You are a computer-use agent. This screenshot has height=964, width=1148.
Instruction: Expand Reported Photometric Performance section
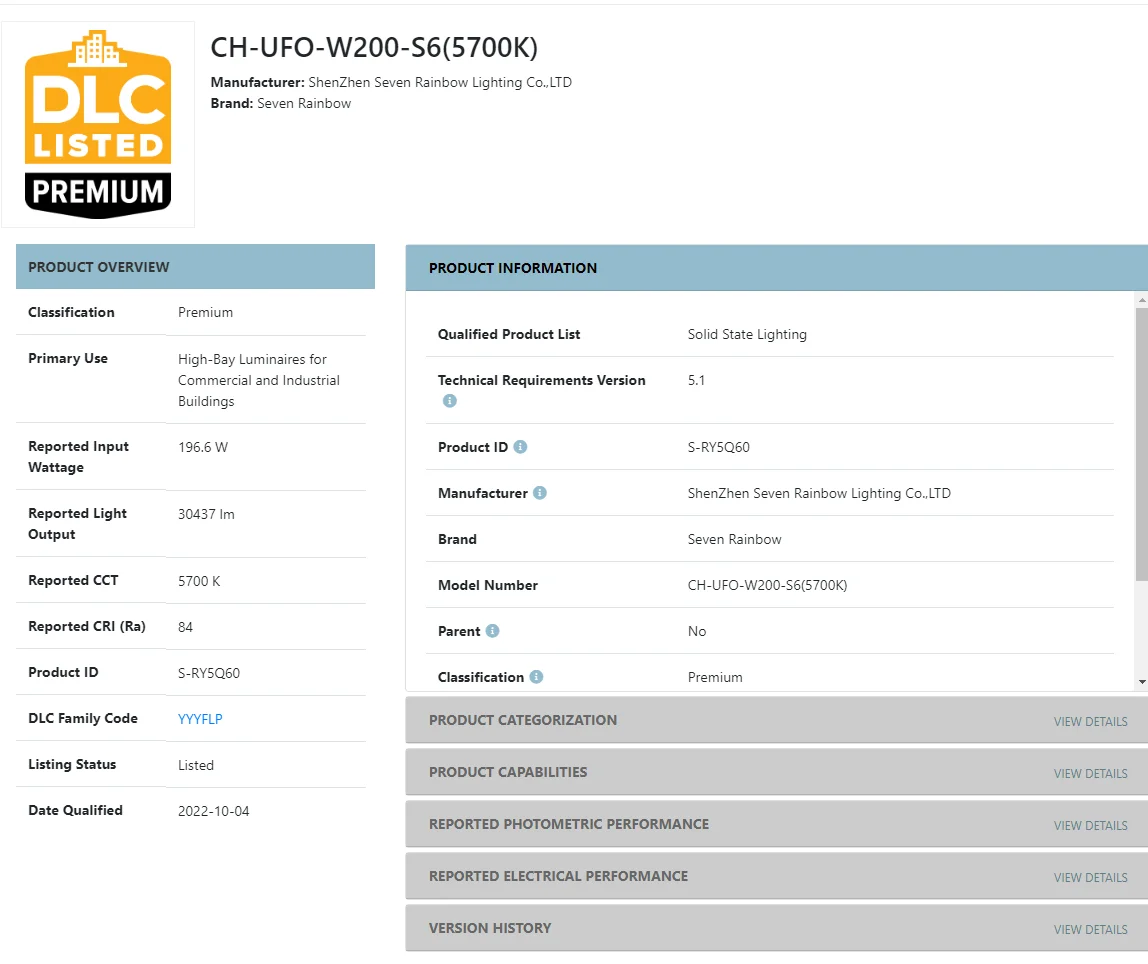pyautogui.click(x=569, y=824)
